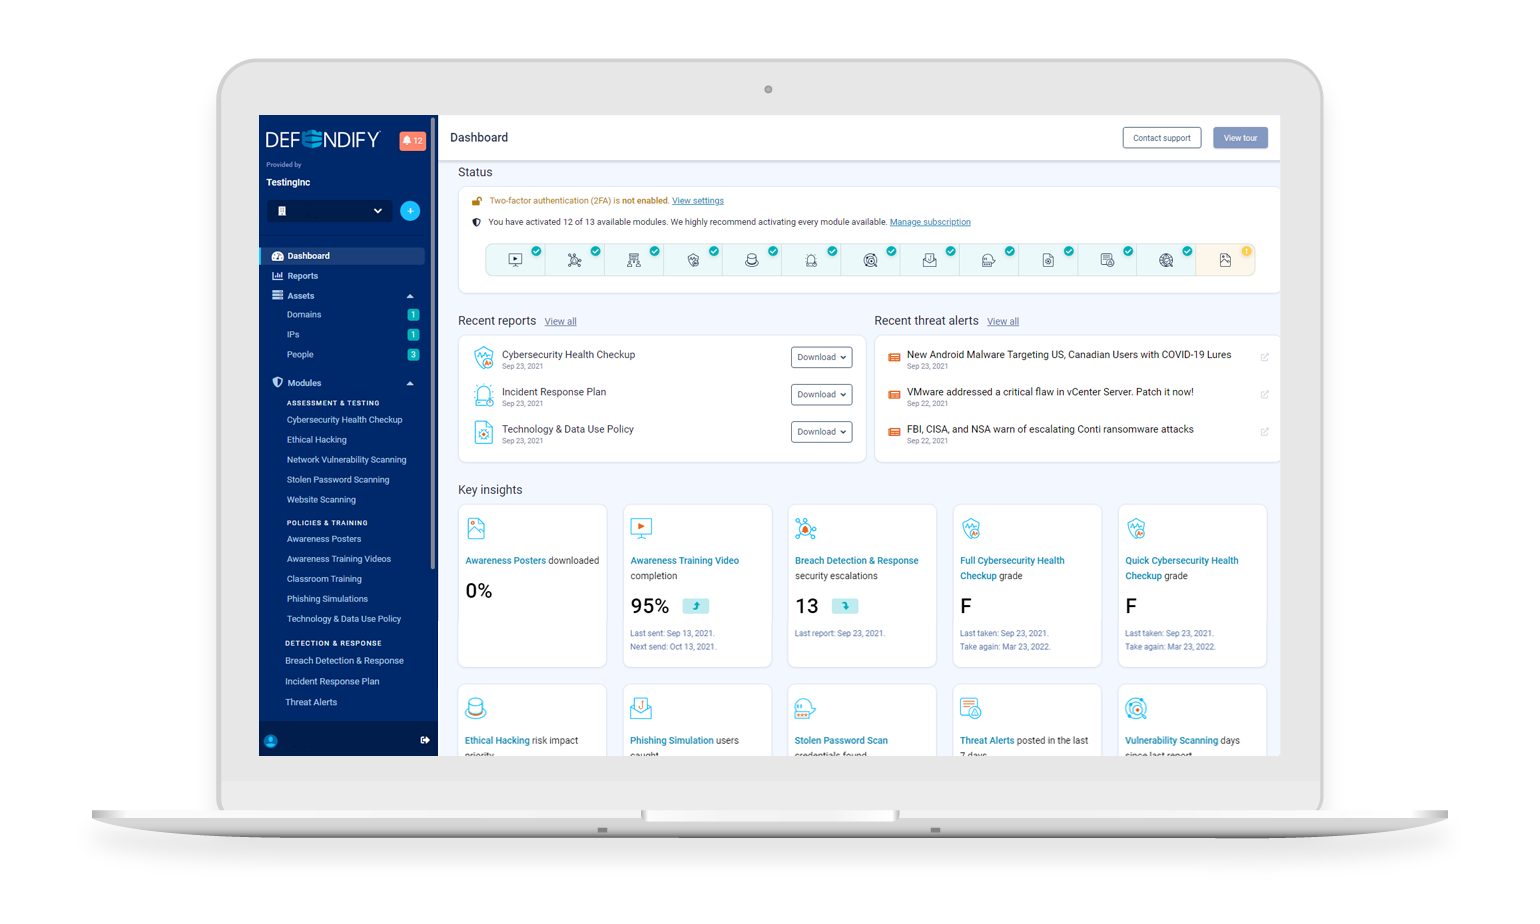Open the notifications bell showing 12
Viewport: 1540px width, 924px height.
pos(412,141)
